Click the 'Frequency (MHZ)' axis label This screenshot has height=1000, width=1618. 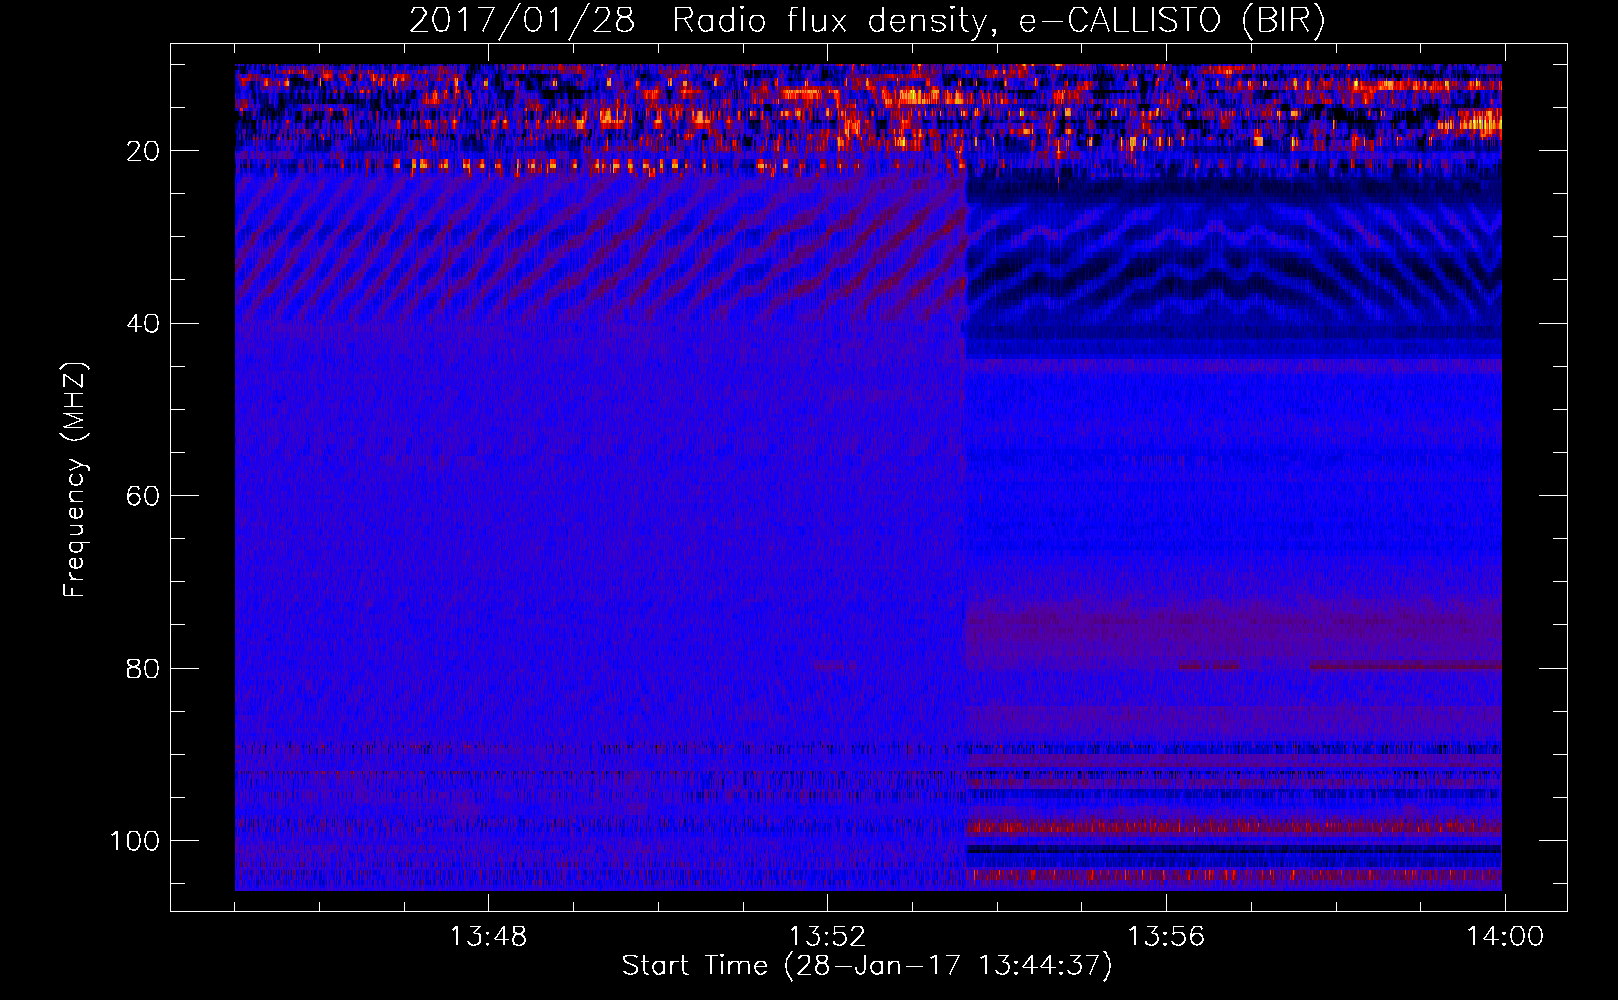coord(75,479)
